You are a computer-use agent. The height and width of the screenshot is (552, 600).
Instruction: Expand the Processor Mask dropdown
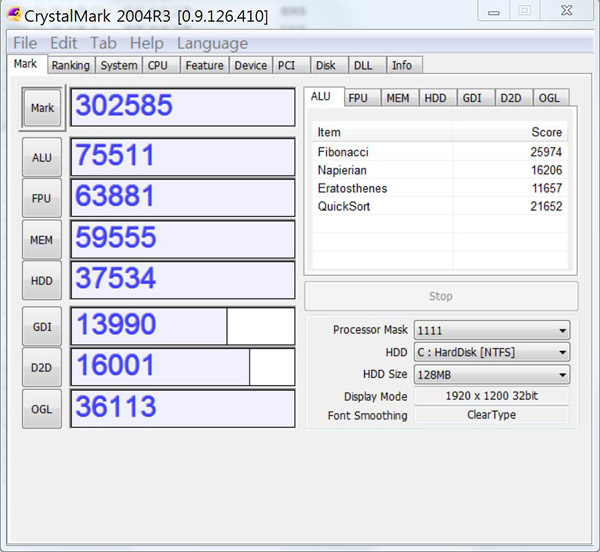(492, 330)
